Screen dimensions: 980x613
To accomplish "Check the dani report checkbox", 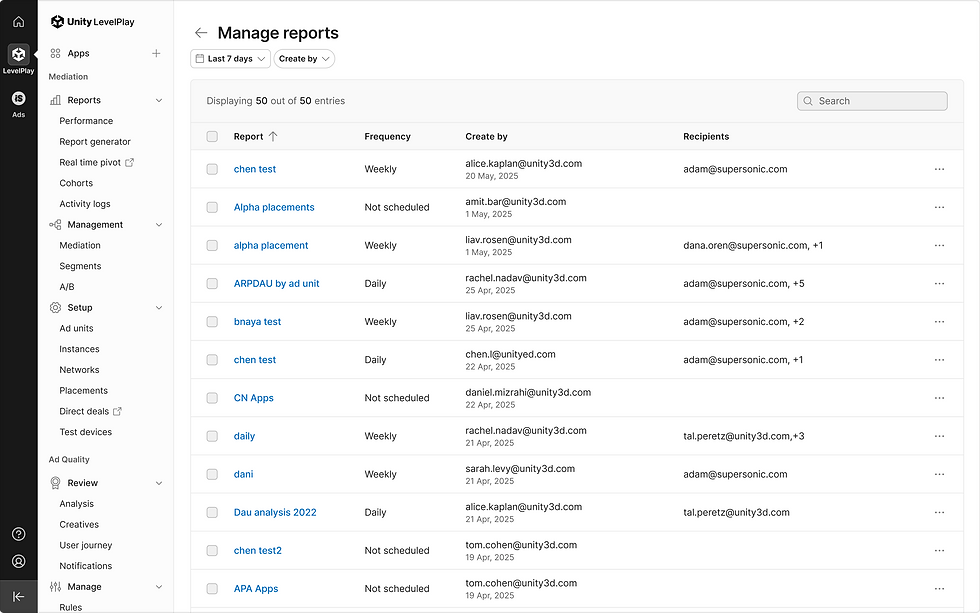I will [x=212, y=474].
